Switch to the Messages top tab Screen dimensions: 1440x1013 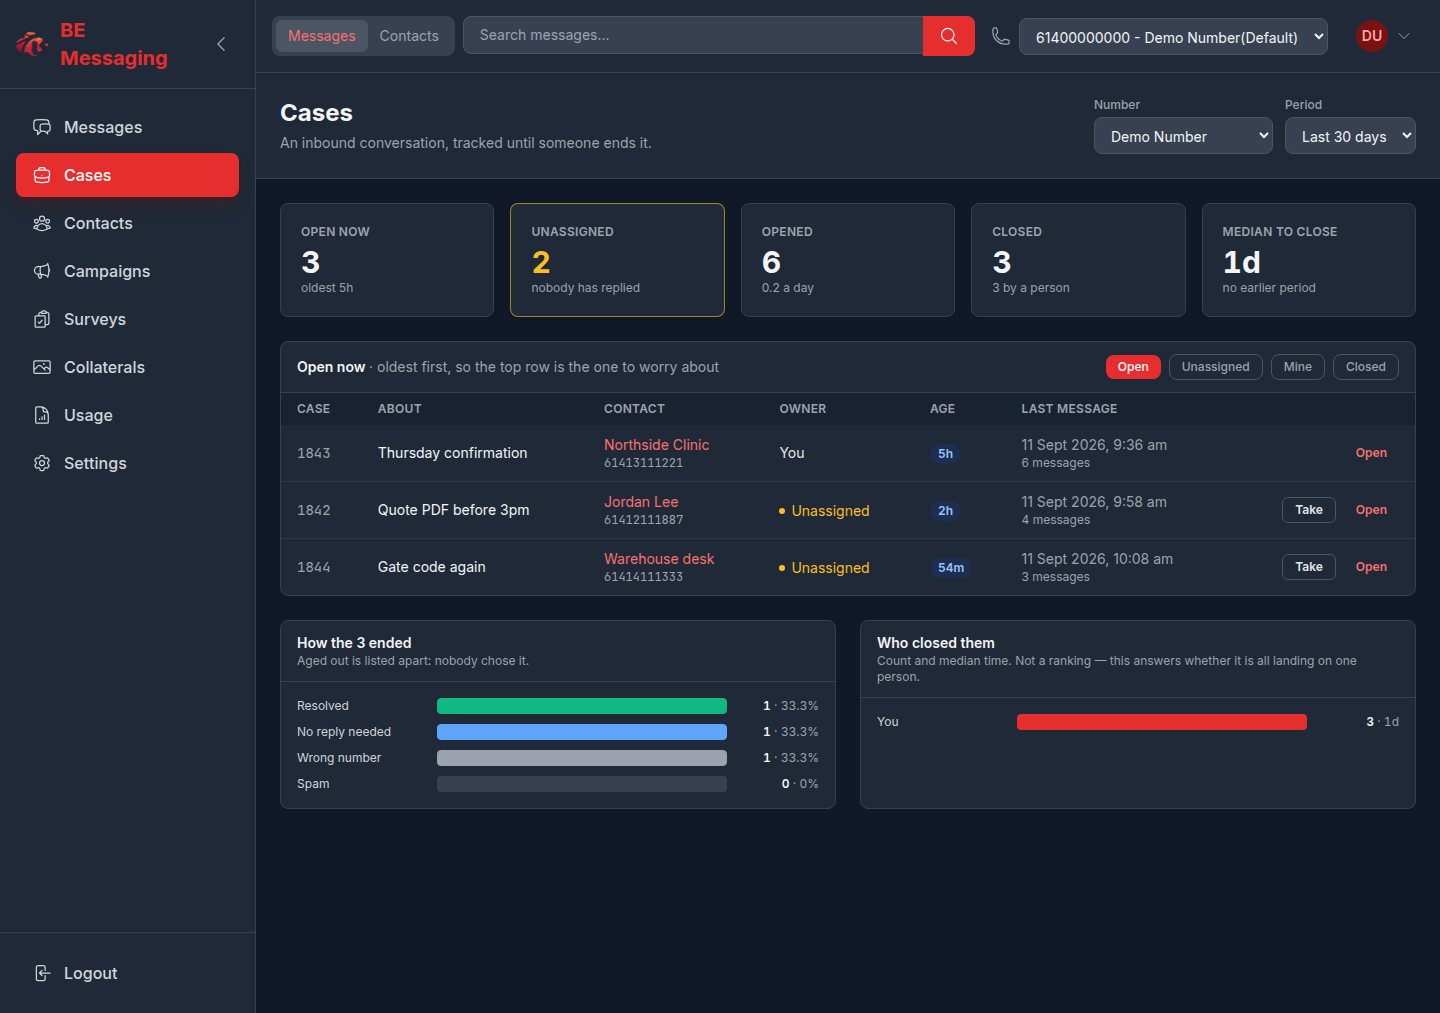click(322, 36)
